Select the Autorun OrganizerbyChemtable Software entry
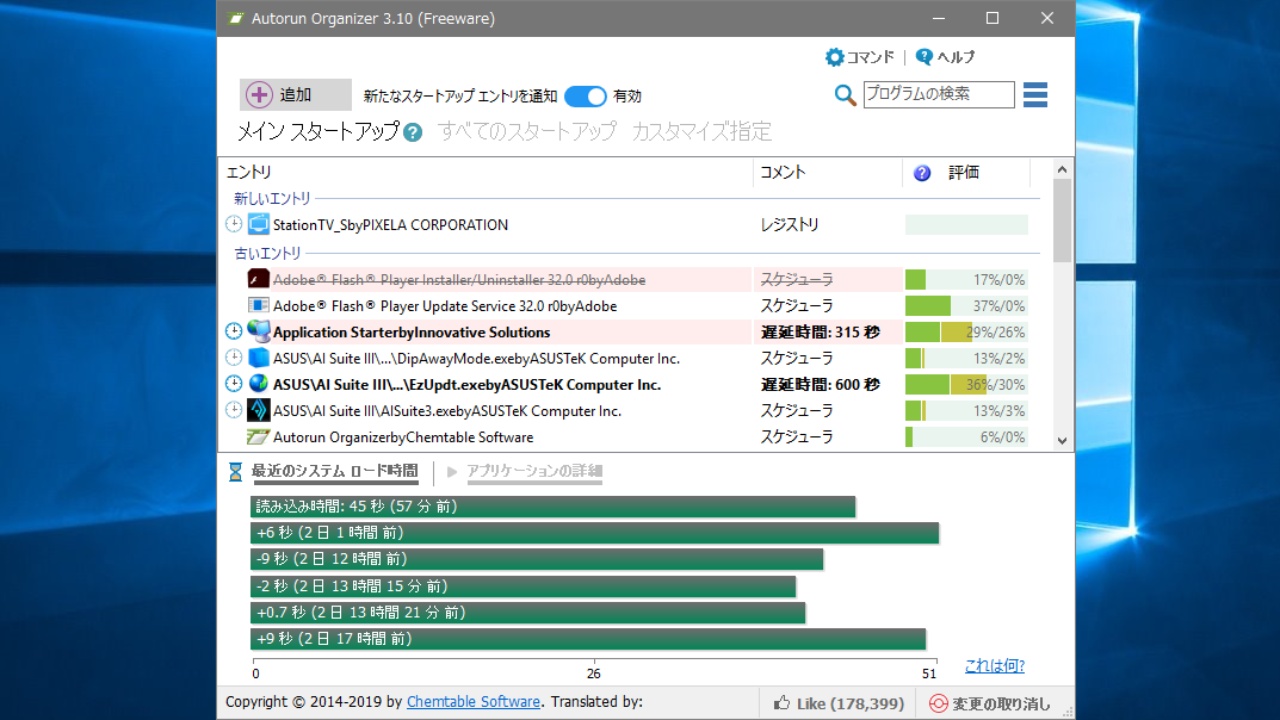The image size is (1280, 720). coord(403,437)
